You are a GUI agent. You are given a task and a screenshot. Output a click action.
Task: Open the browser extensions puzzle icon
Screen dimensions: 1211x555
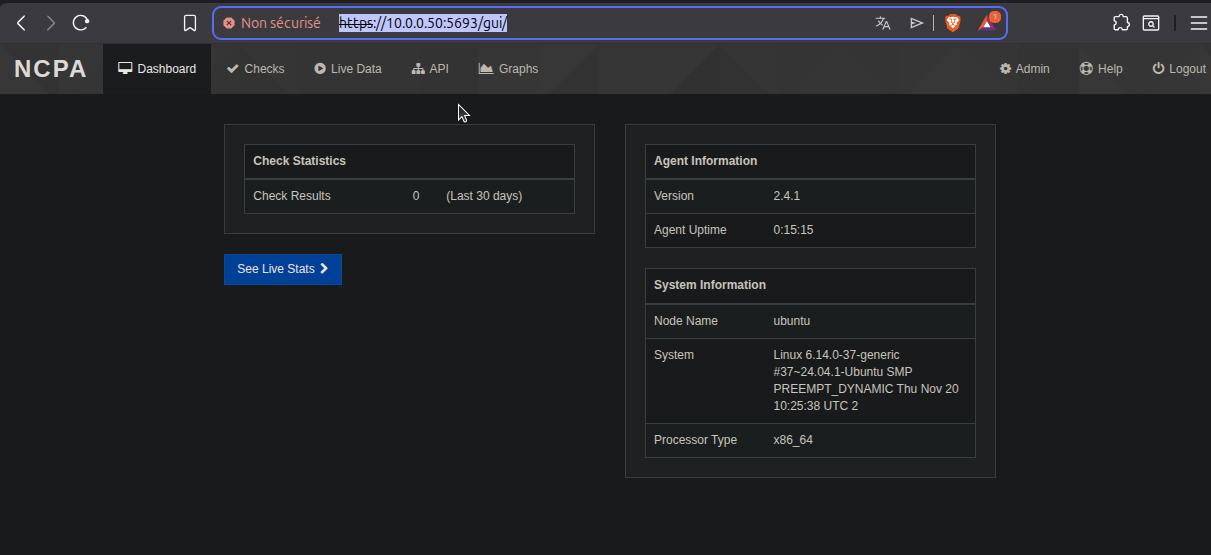coord(1121,23)
